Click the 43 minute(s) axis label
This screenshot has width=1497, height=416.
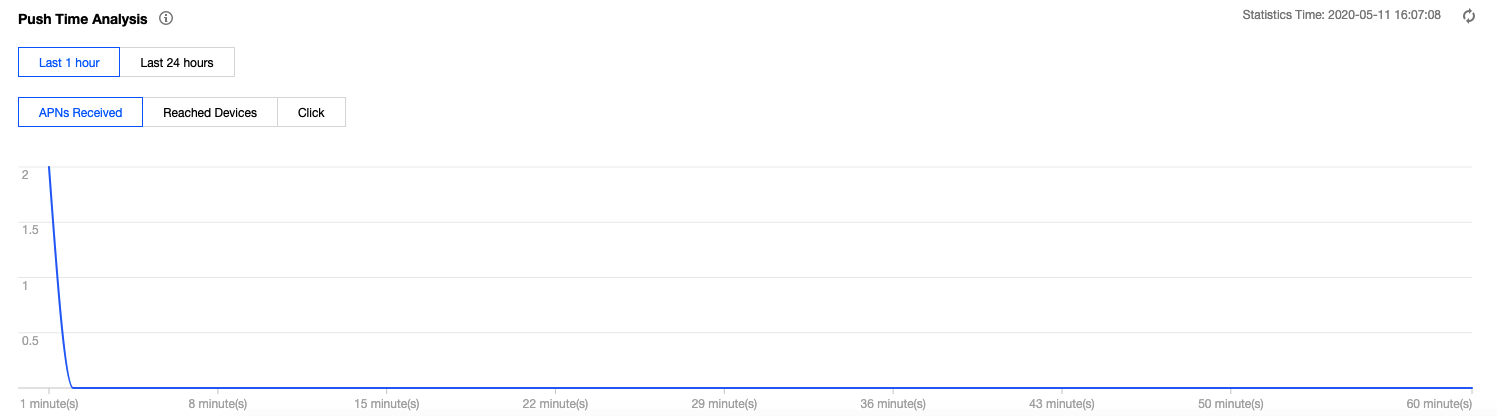[1061, 403]
